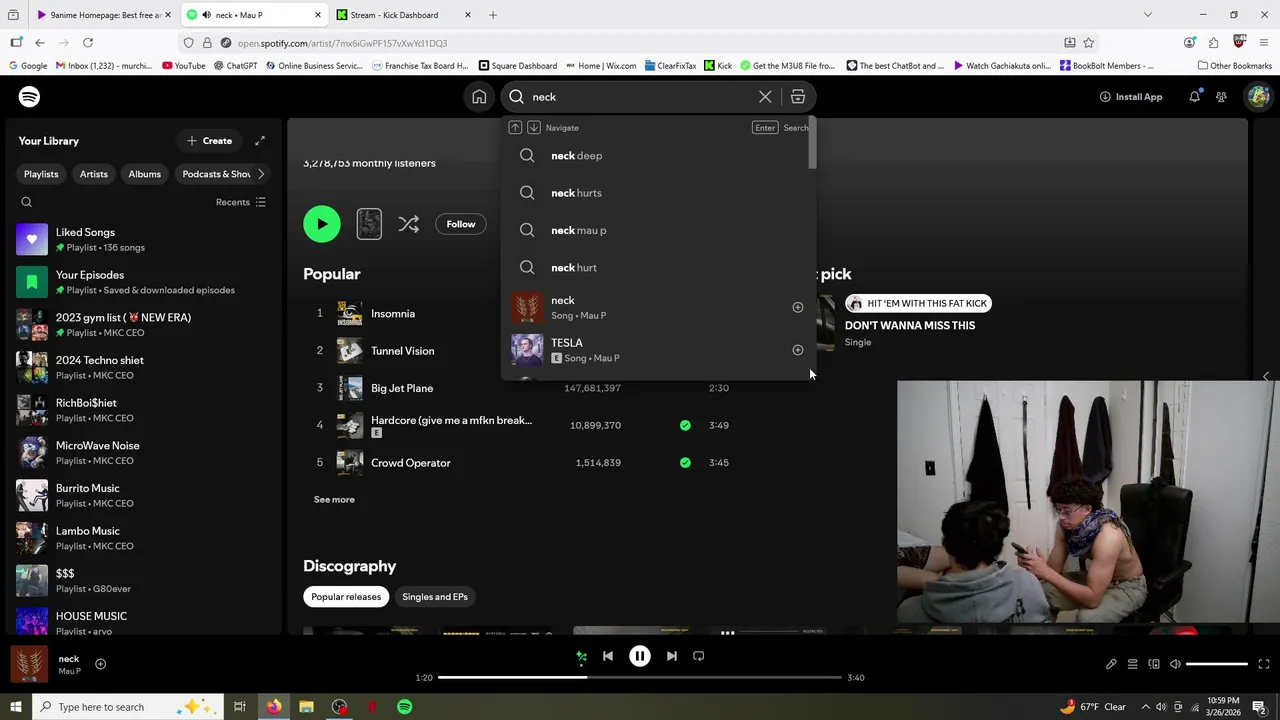Open the Spotify icon on the Windows taskbar
The width and height of the screenshot is (1280, 720).
click(404, 707)
